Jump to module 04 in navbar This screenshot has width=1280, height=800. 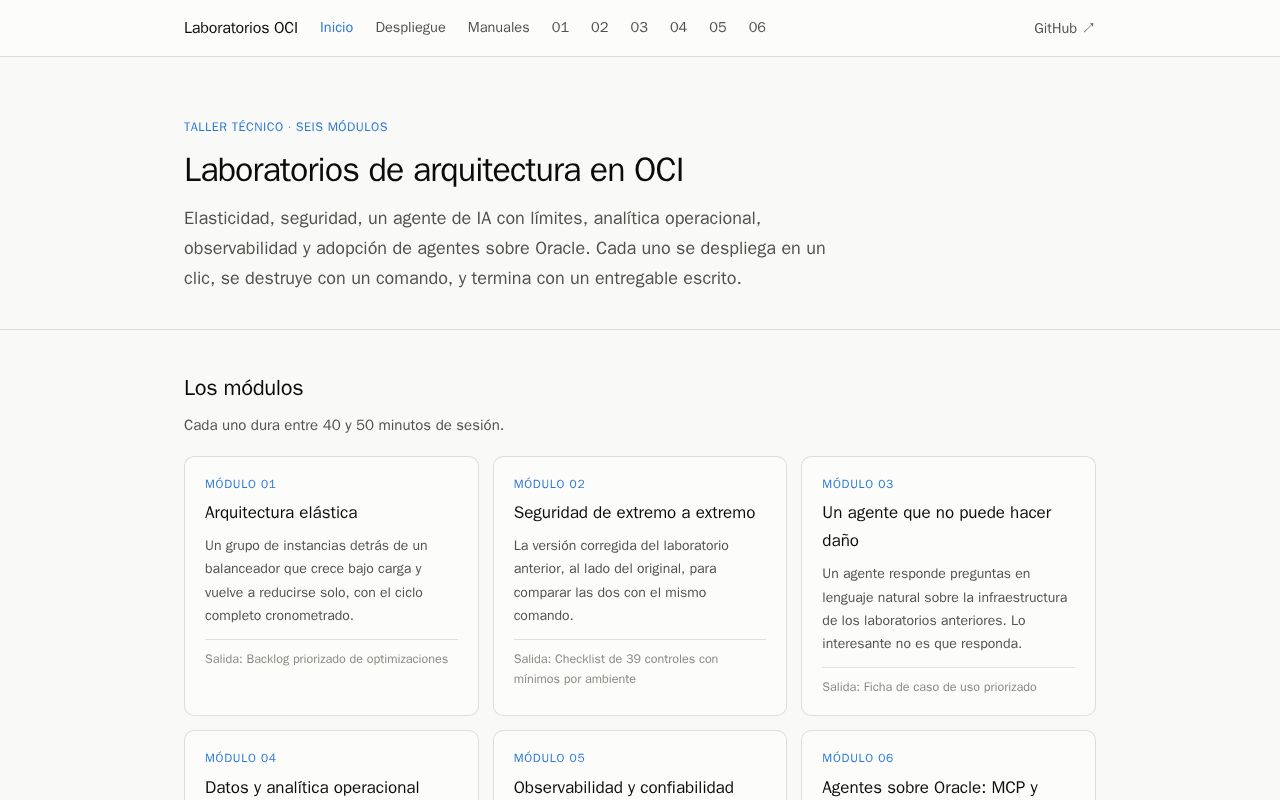(678, 27)
